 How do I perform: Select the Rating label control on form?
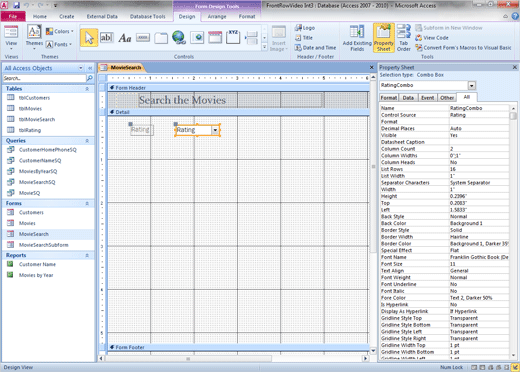(x=141, y=130)
